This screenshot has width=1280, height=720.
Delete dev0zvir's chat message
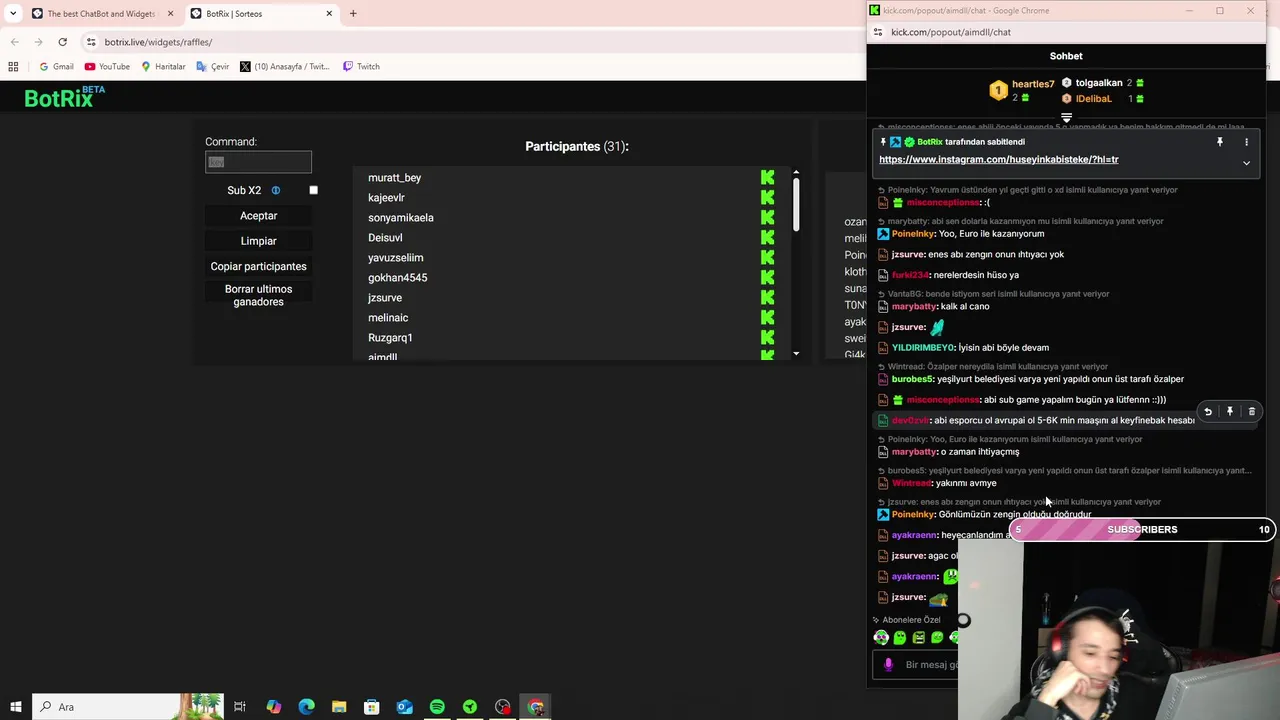pos(1251,412)
